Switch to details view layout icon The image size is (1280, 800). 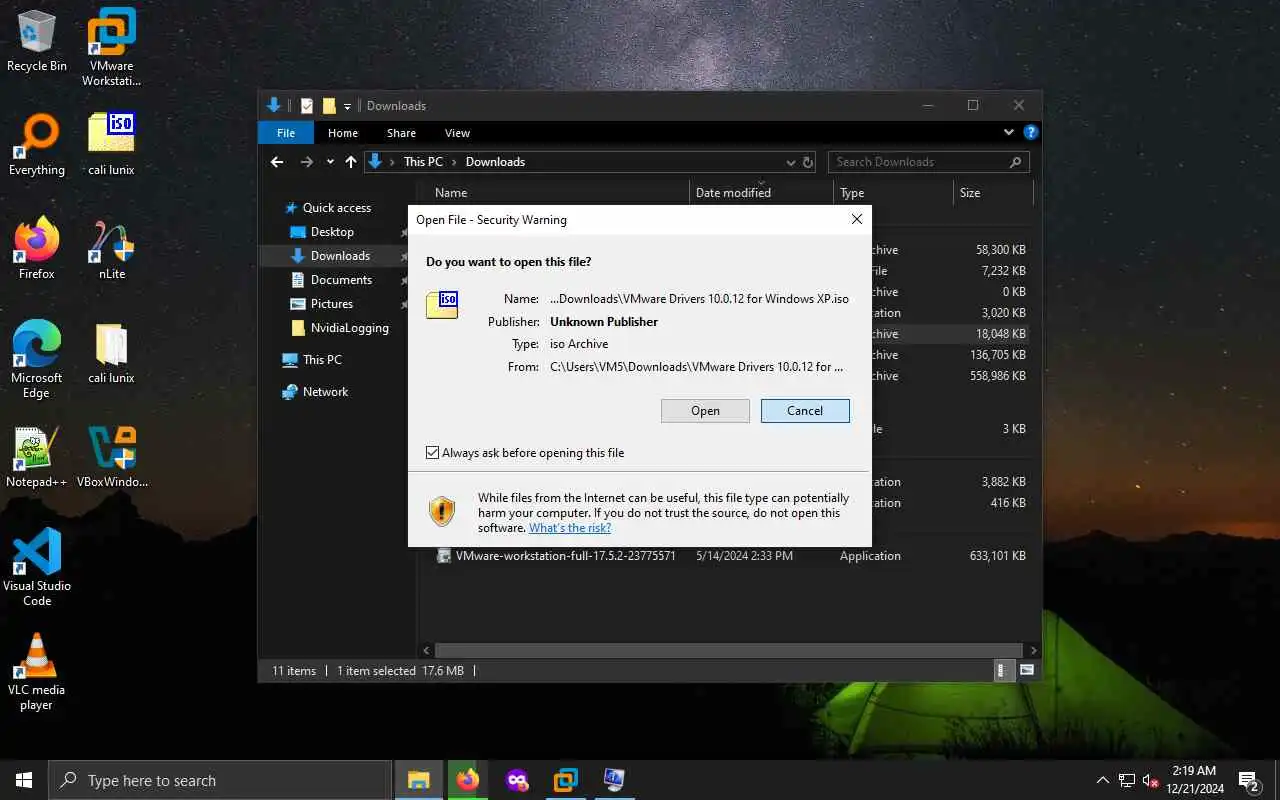pyautogui.click(x=1002, y=671)
